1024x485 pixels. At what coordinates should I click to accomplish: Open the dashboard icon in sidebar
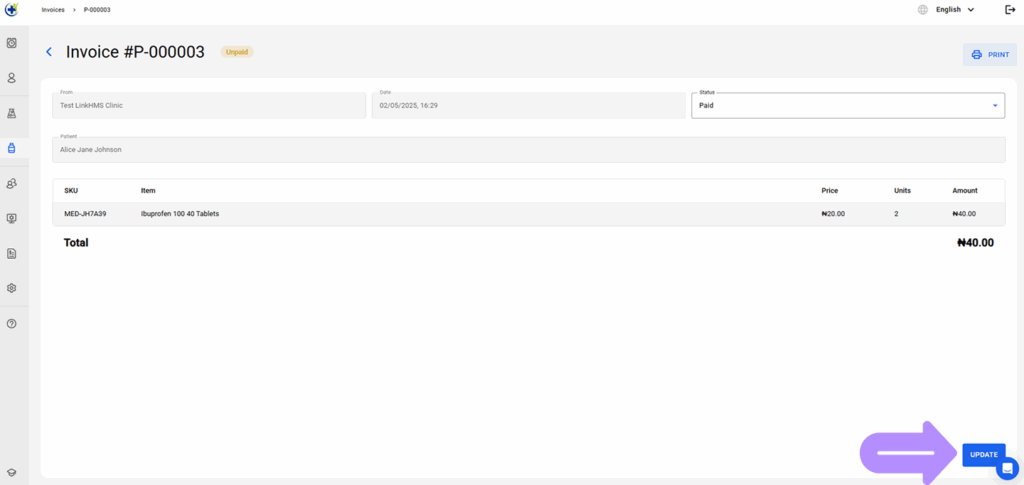[11, 43]
